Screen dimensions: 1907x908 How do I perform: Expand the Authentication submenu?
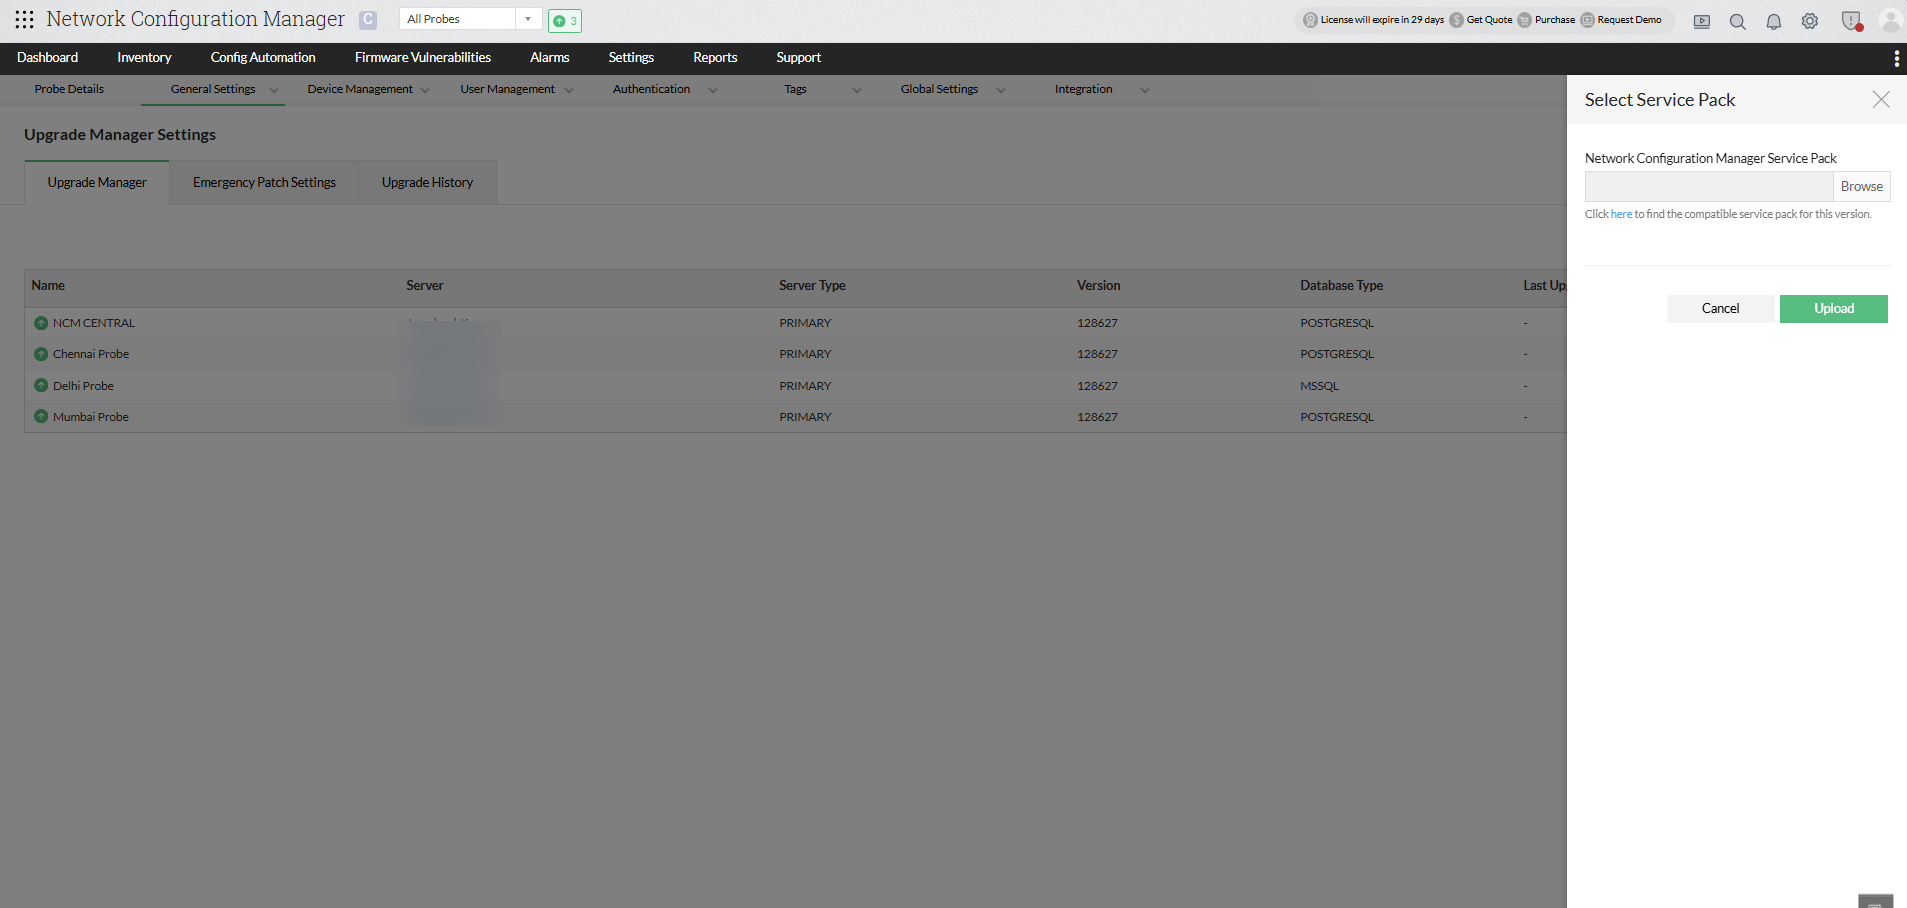click(x=713, y=90)
